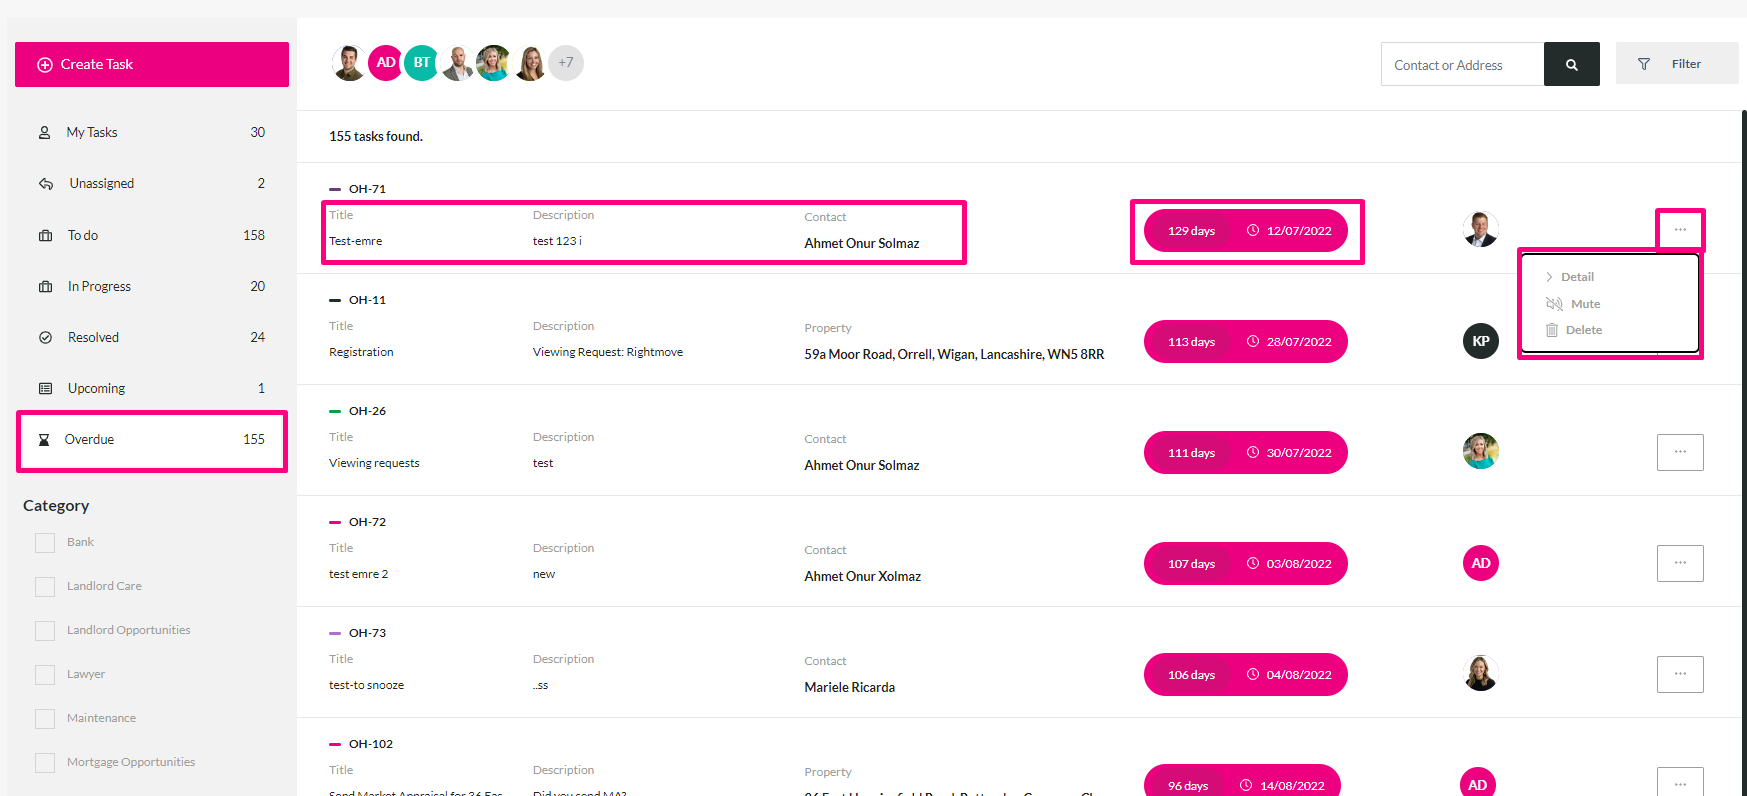Viewport: 1747px width, 796px height.
Task: Click the search magnifier button
Action: click(1572, 64)
